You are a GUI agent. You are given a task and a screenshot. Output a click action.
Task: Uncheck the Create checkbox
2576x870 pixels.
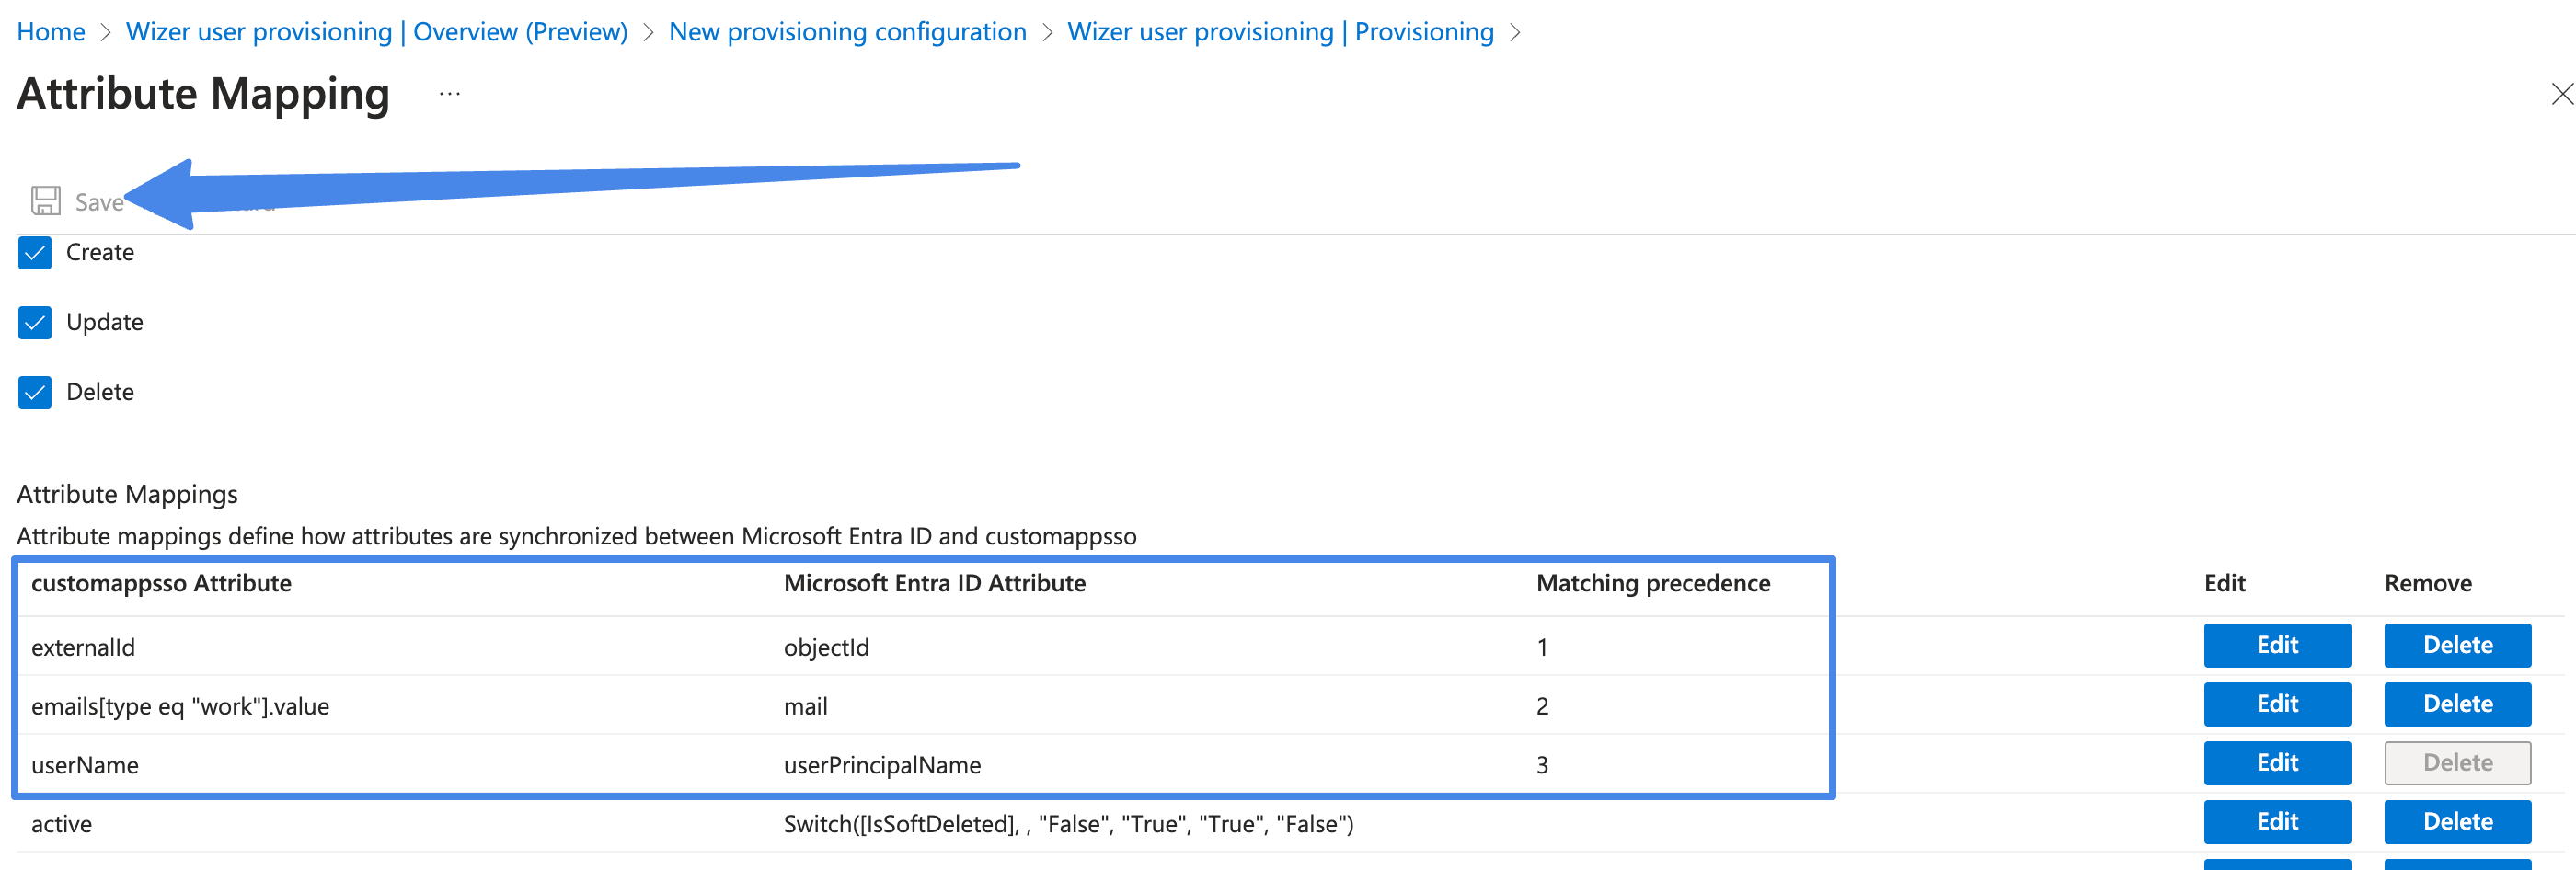coord(35,253)
